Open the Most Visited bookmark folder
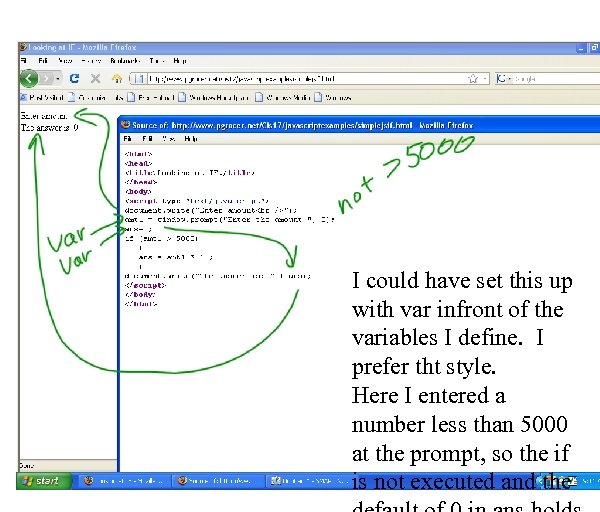600x512 pixels. pyautogui.click(x=42, y=98)
